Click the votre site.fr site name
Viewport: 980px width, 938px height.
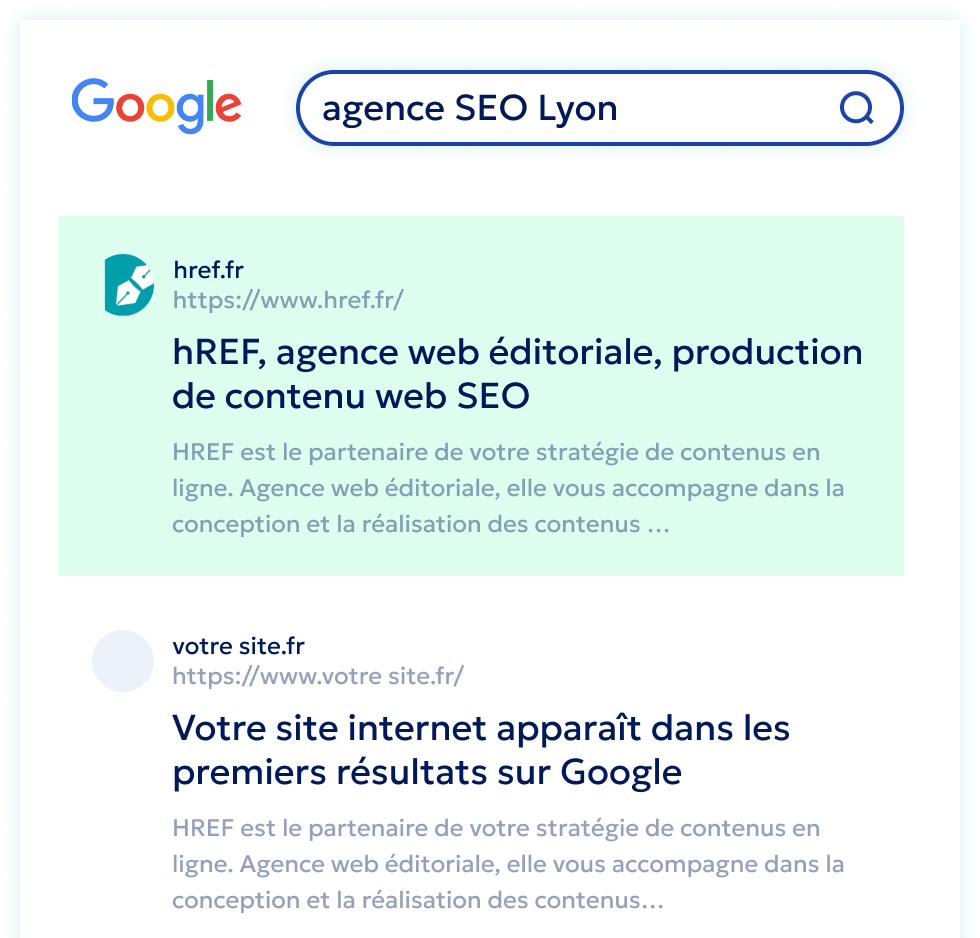point(238,646)
